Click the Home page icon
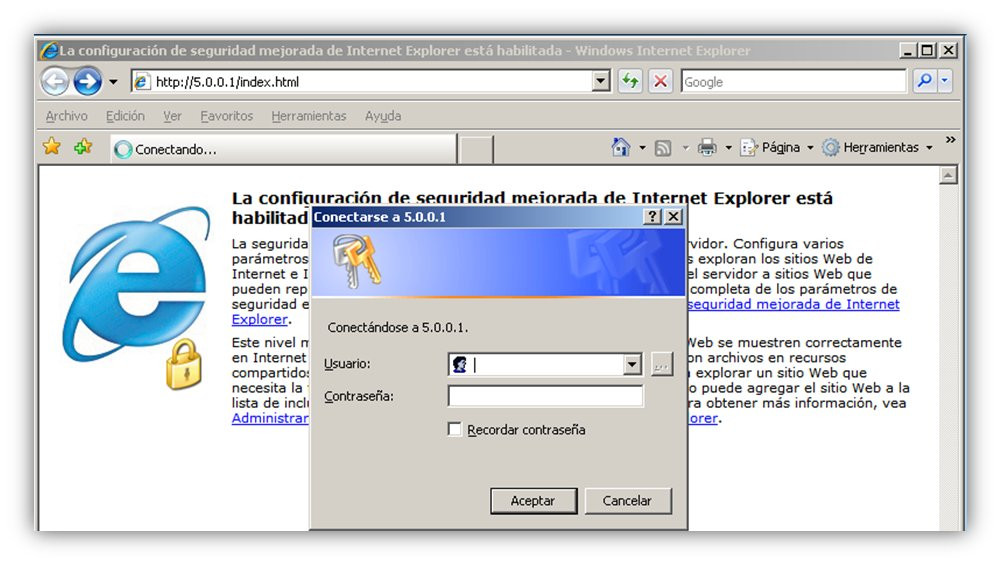Image resolution: width=1001 pixels, height=565 pixels. click(x=621, y=147)
